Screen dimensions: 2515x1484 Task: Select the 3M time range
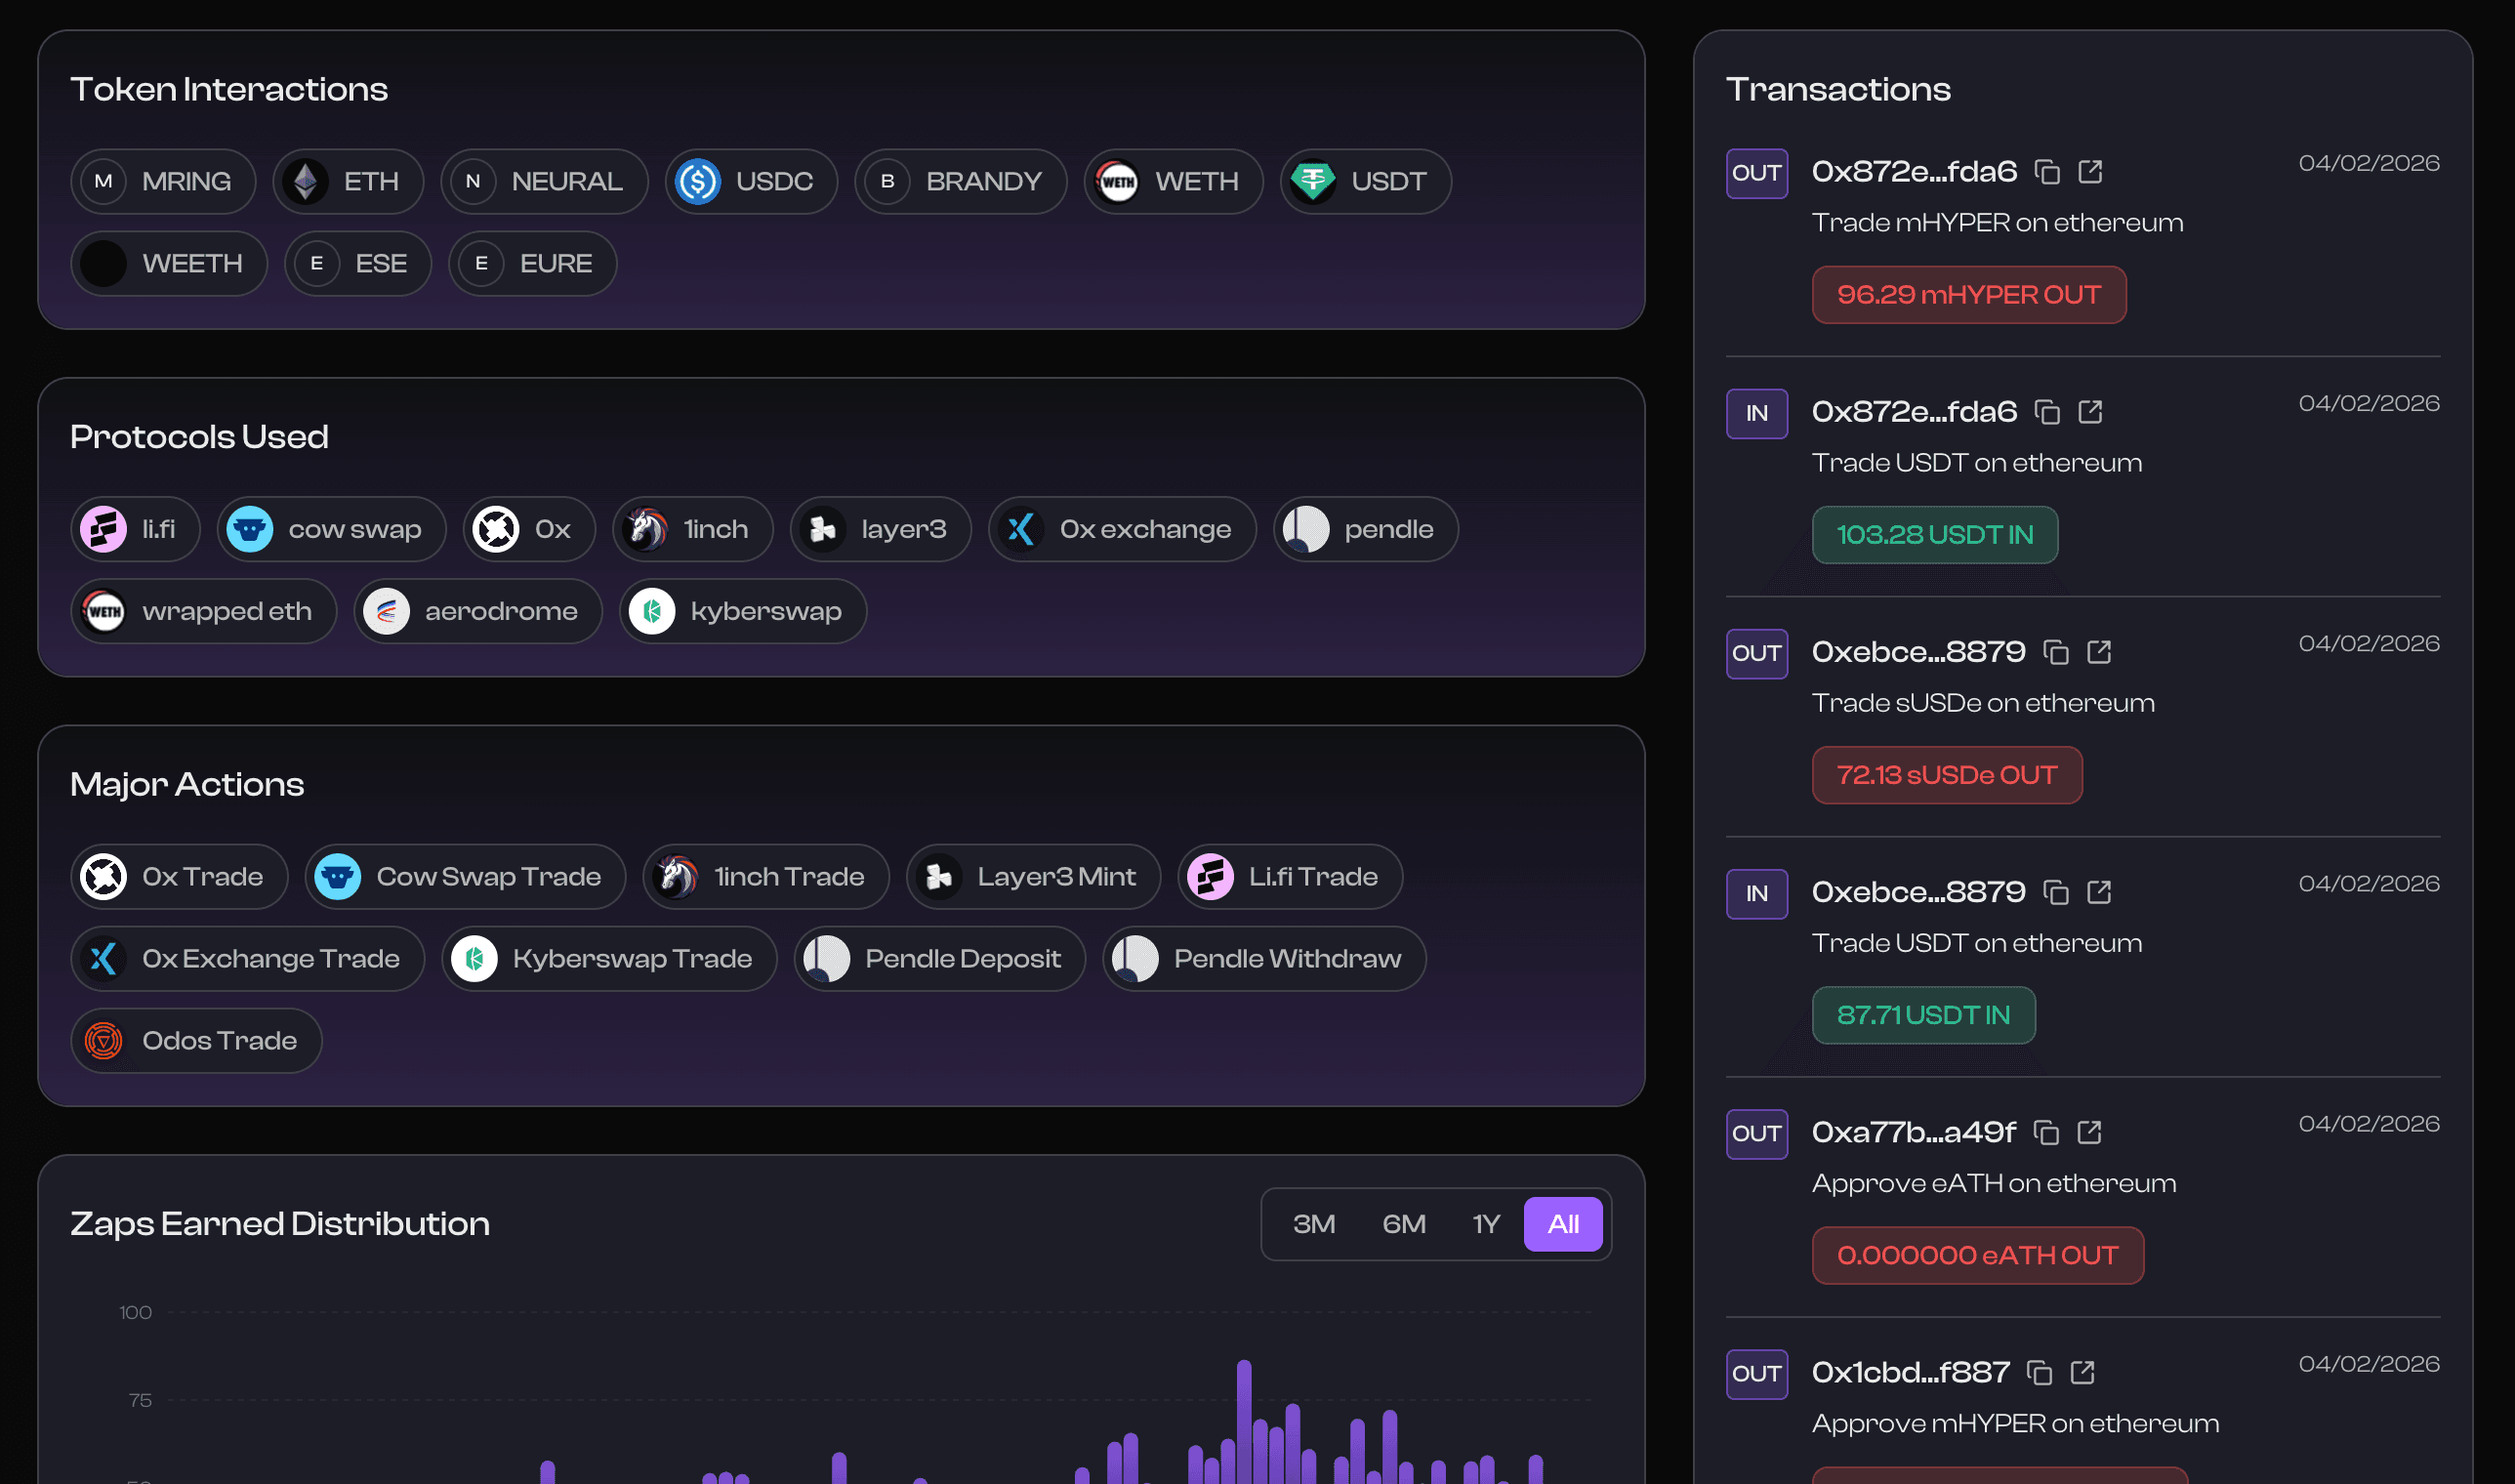pyautogui.click(x=1313, y=1224)
